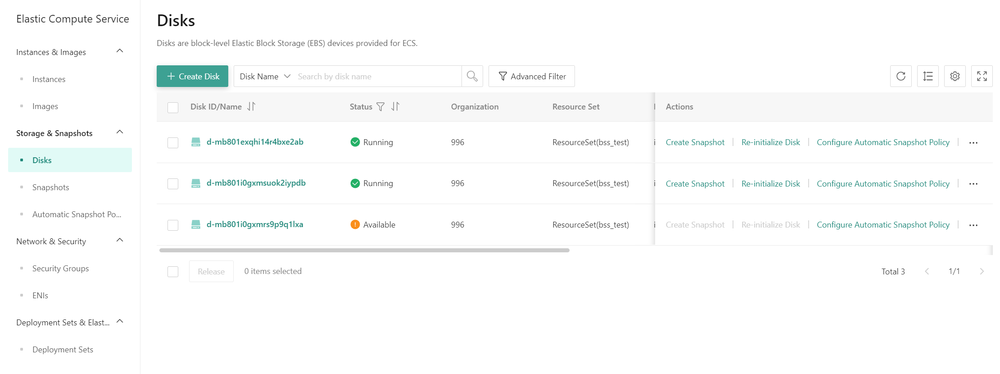The height and width of the screenshot is (374, 1000).
Task: Configure Automatic Snapshot Policy for d-mb801exqhi14r4bxe2ab
Action: point(883,142)
